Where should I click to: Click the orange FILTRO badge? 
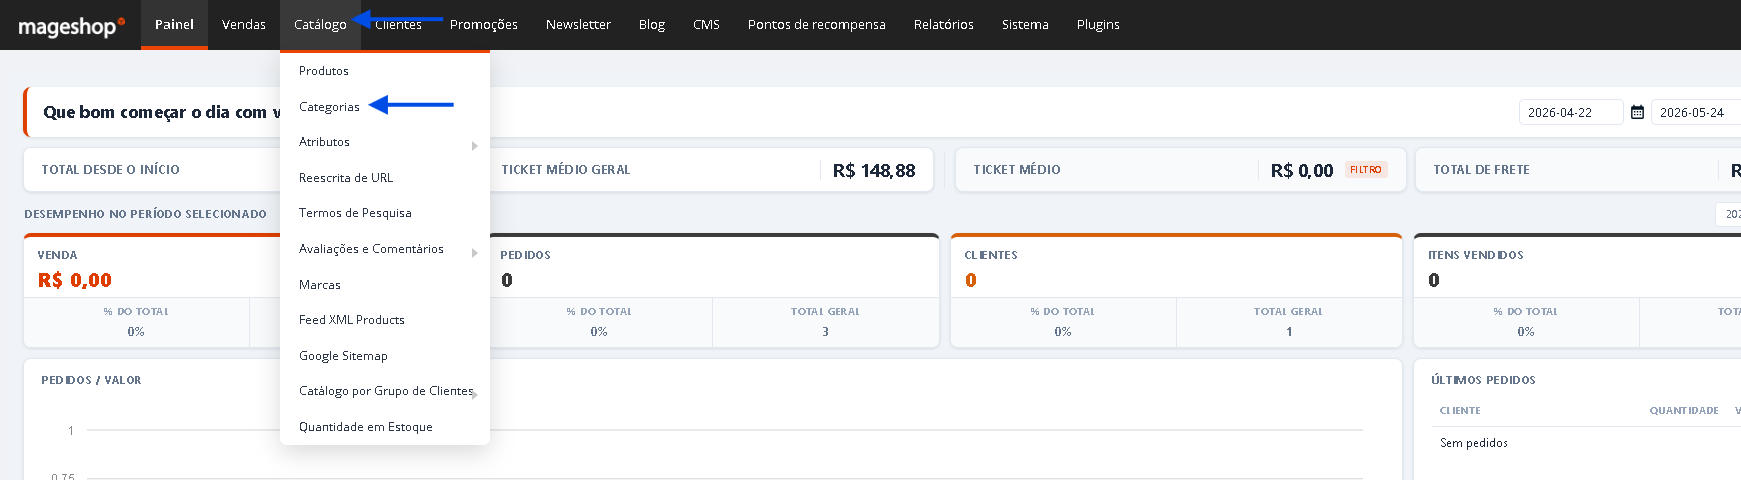(x=1366, y=170)
